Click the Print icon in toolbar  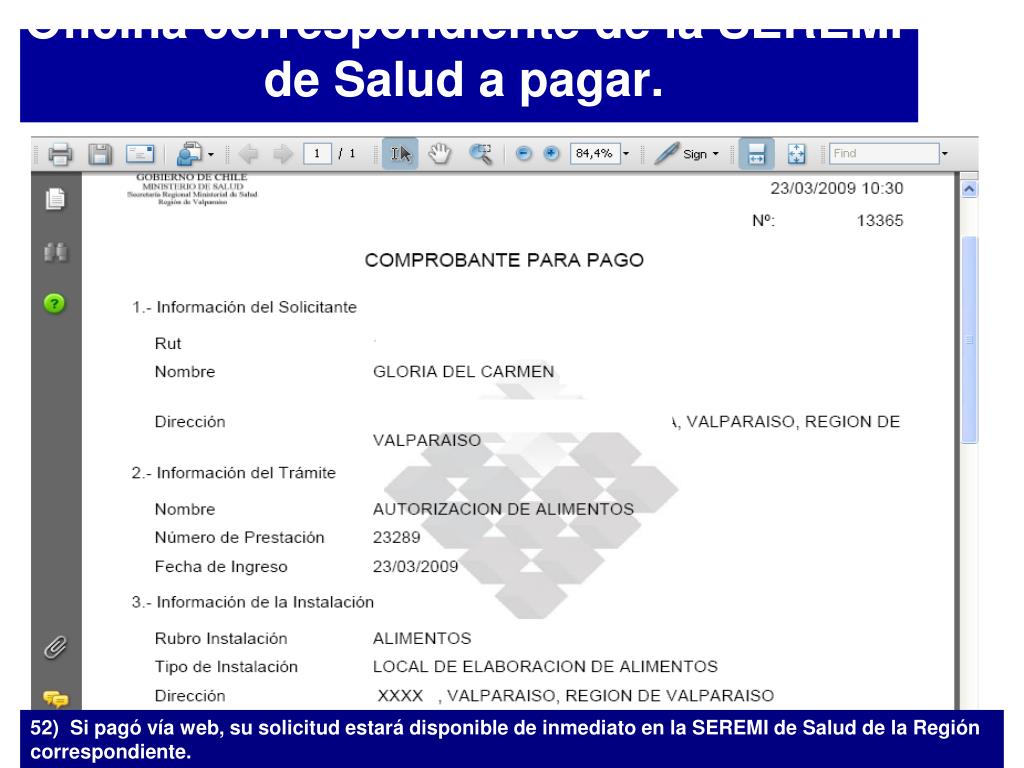(60, 154)
